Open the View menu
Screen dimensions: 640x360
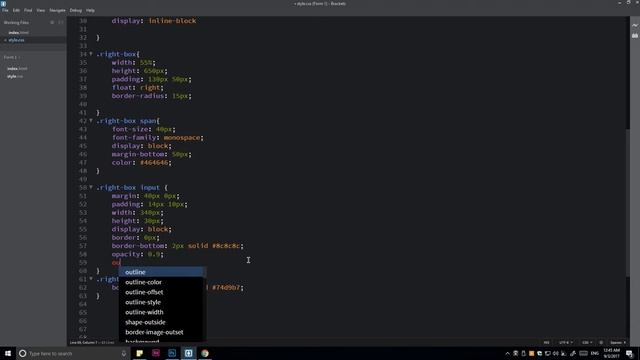40,10
